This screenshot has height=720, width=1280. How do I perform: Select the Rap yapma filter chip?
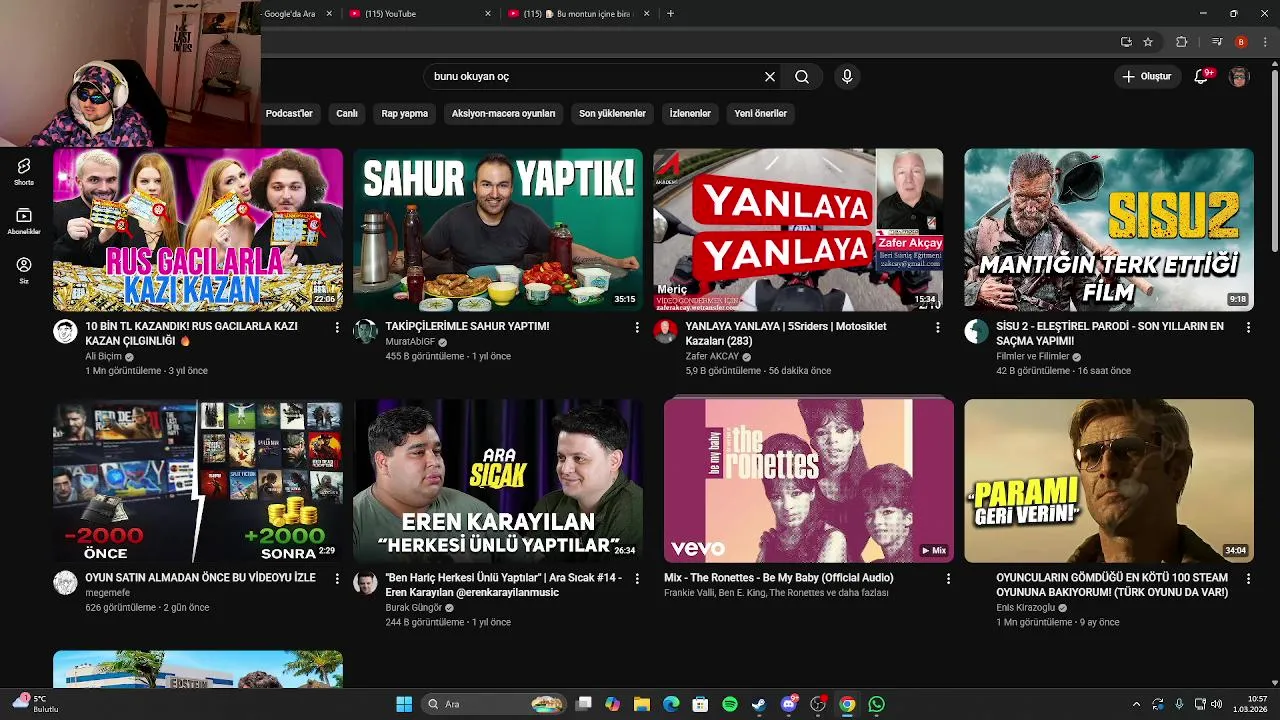404,113
